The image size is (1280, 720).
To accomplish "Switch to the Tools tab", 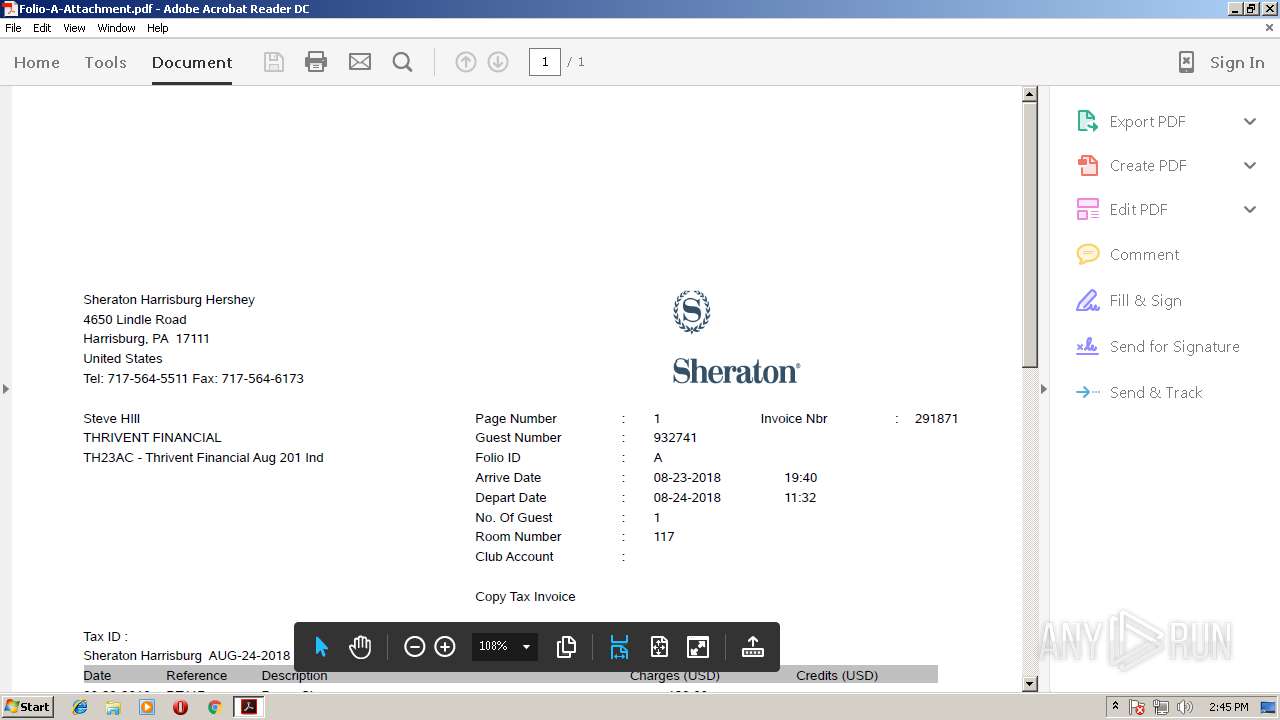I will coord(105,62).
